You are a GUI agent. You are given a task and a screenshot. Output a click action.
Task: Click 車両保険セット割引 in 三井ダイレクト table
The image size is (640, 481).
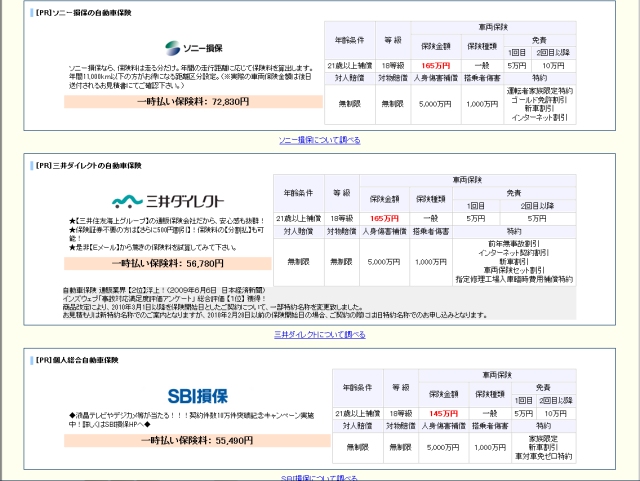pyautogui.click(x=514, y=270)
